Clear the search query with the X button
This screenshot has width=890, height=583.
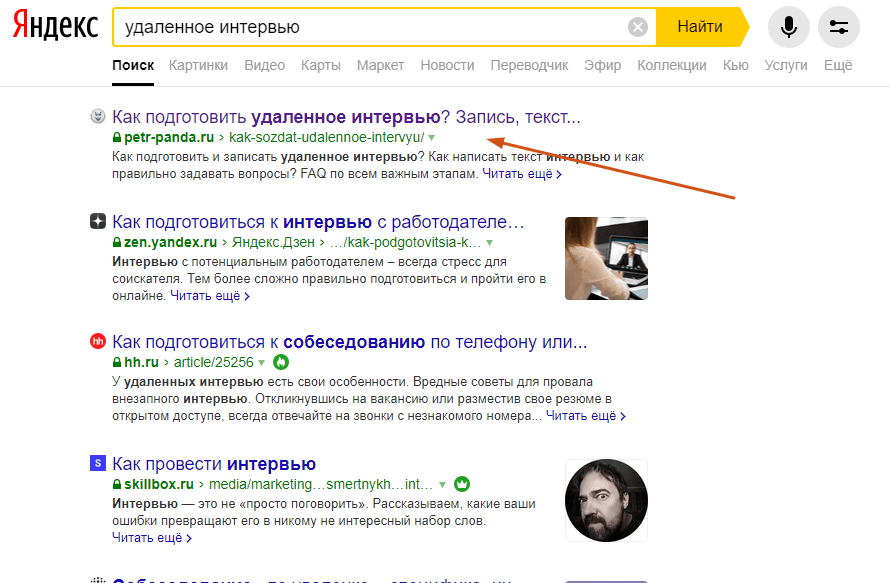tap(637, 27)
